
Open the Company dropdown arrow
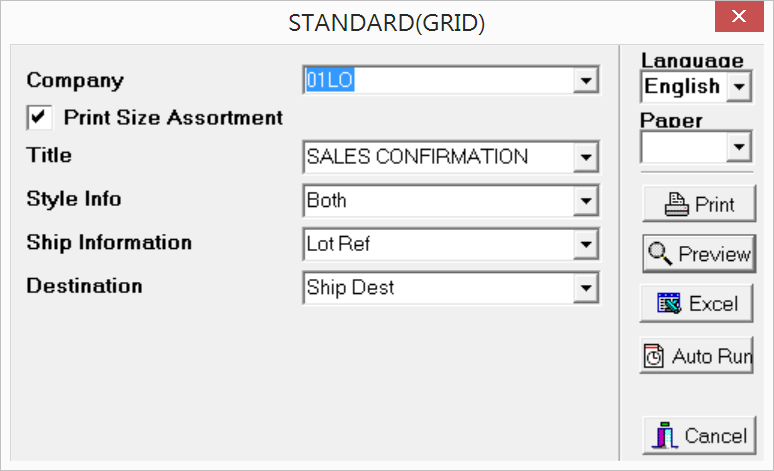(586, 80)
